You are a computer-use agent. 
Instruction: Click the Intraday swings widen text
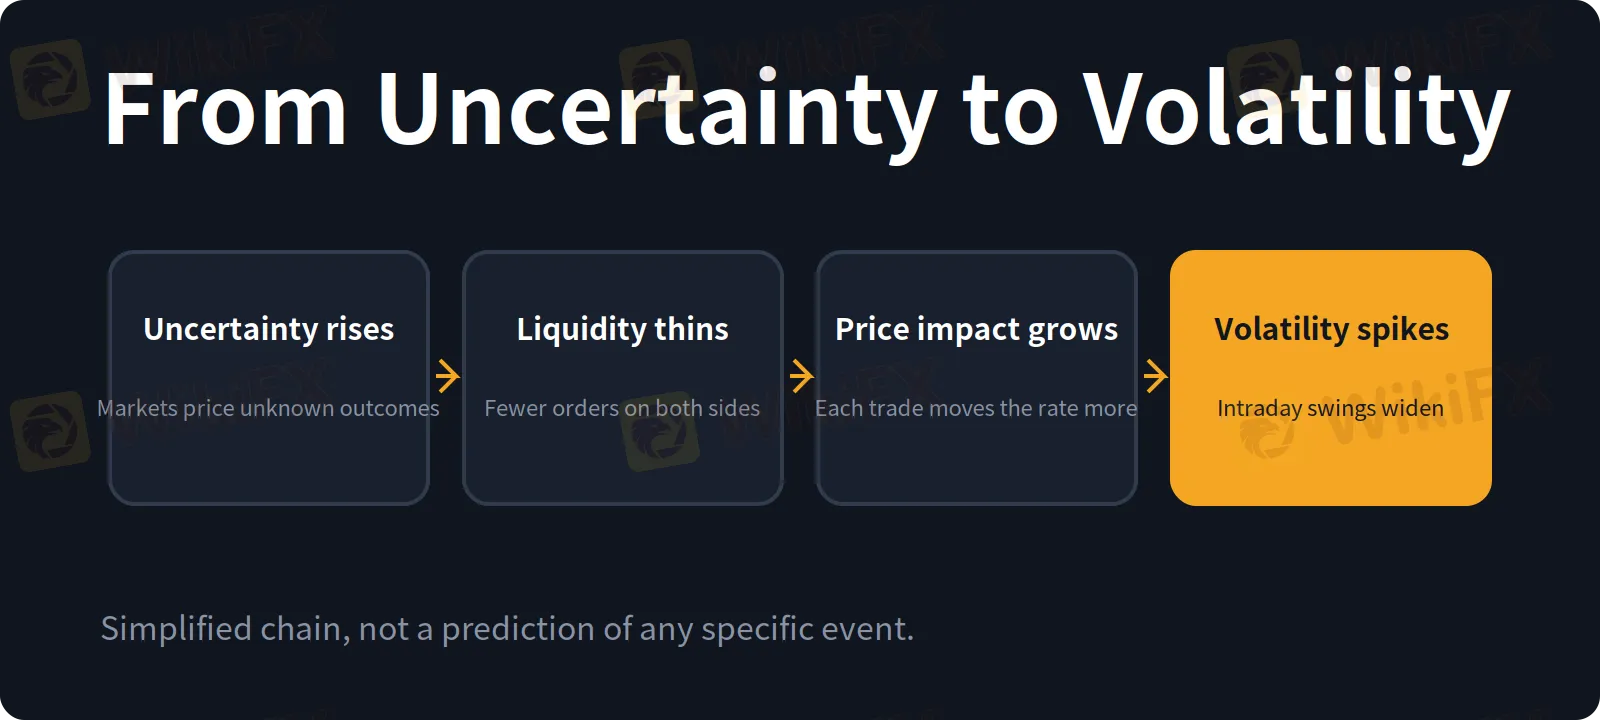pos(1330,408)
